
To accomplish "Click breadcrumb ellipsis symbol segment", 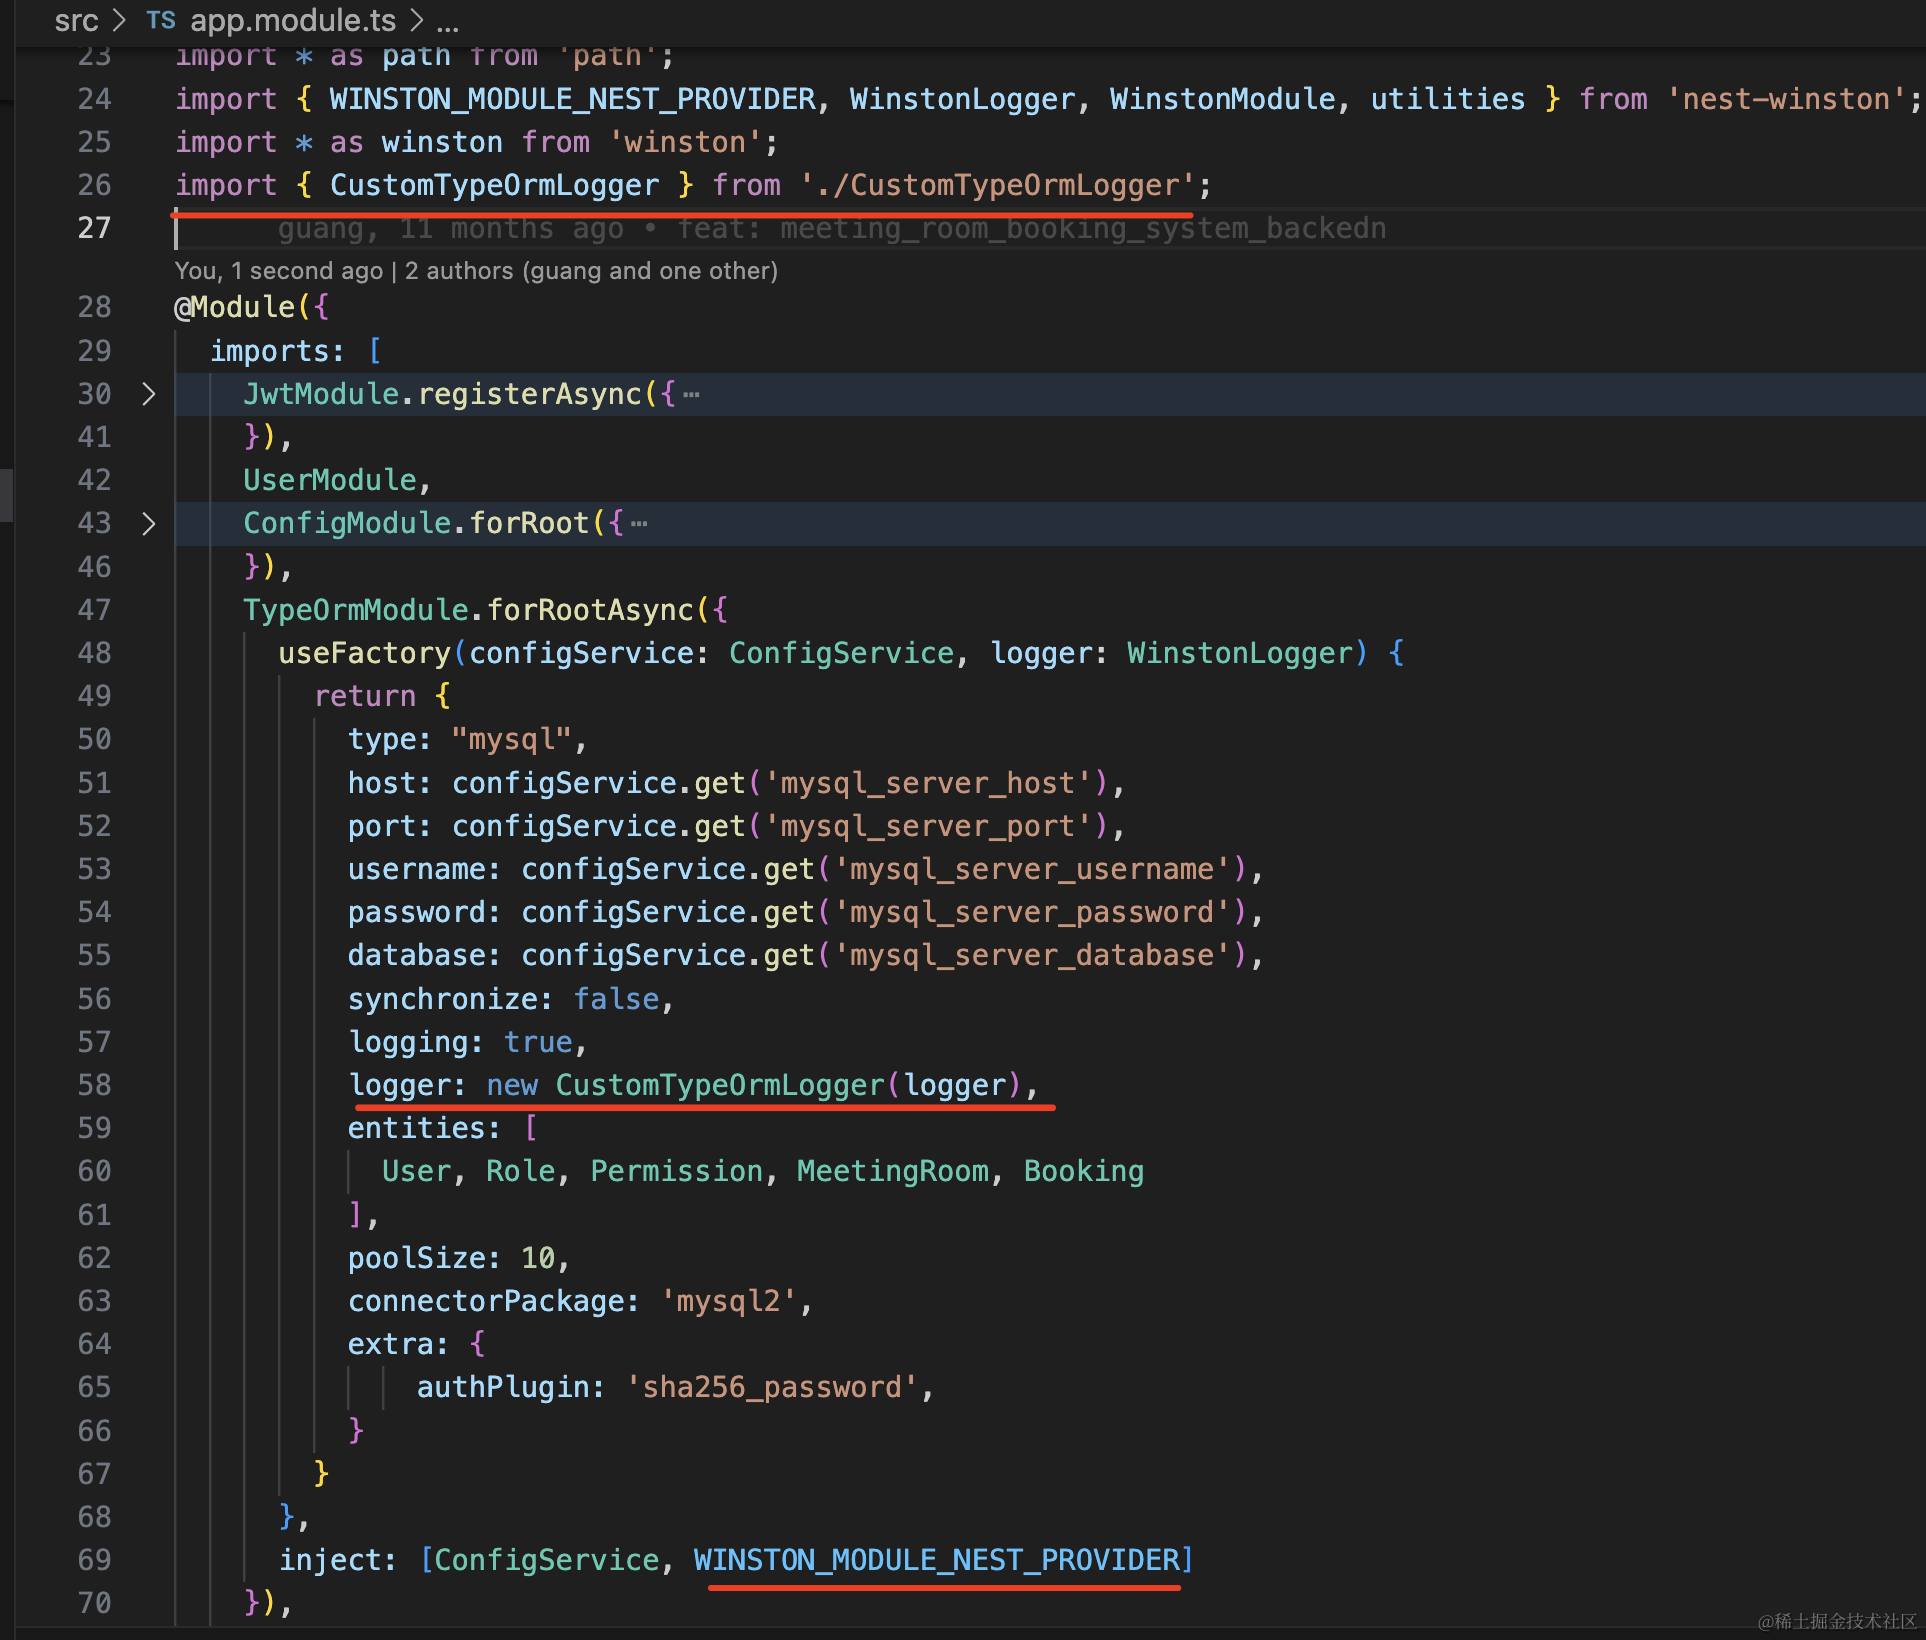I will 447,22.
